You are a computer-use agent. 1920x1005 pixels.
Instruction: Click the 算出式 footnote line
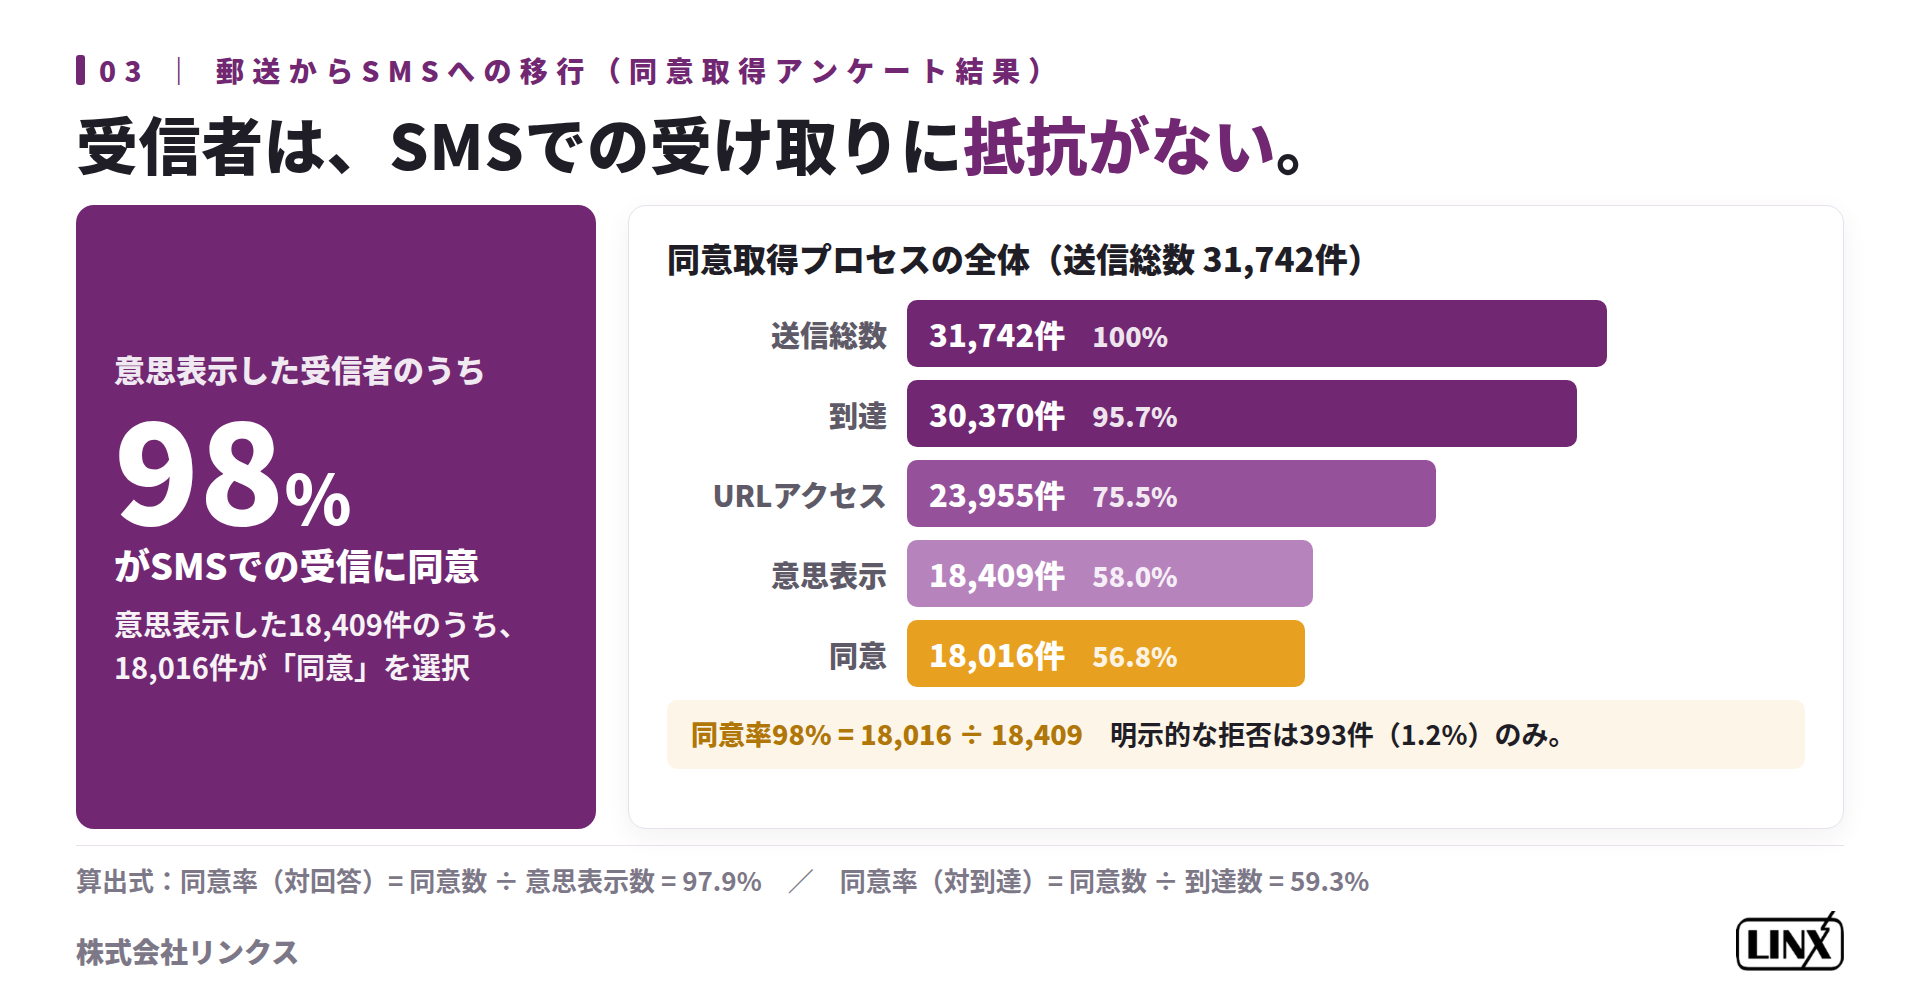coord(722,882)
